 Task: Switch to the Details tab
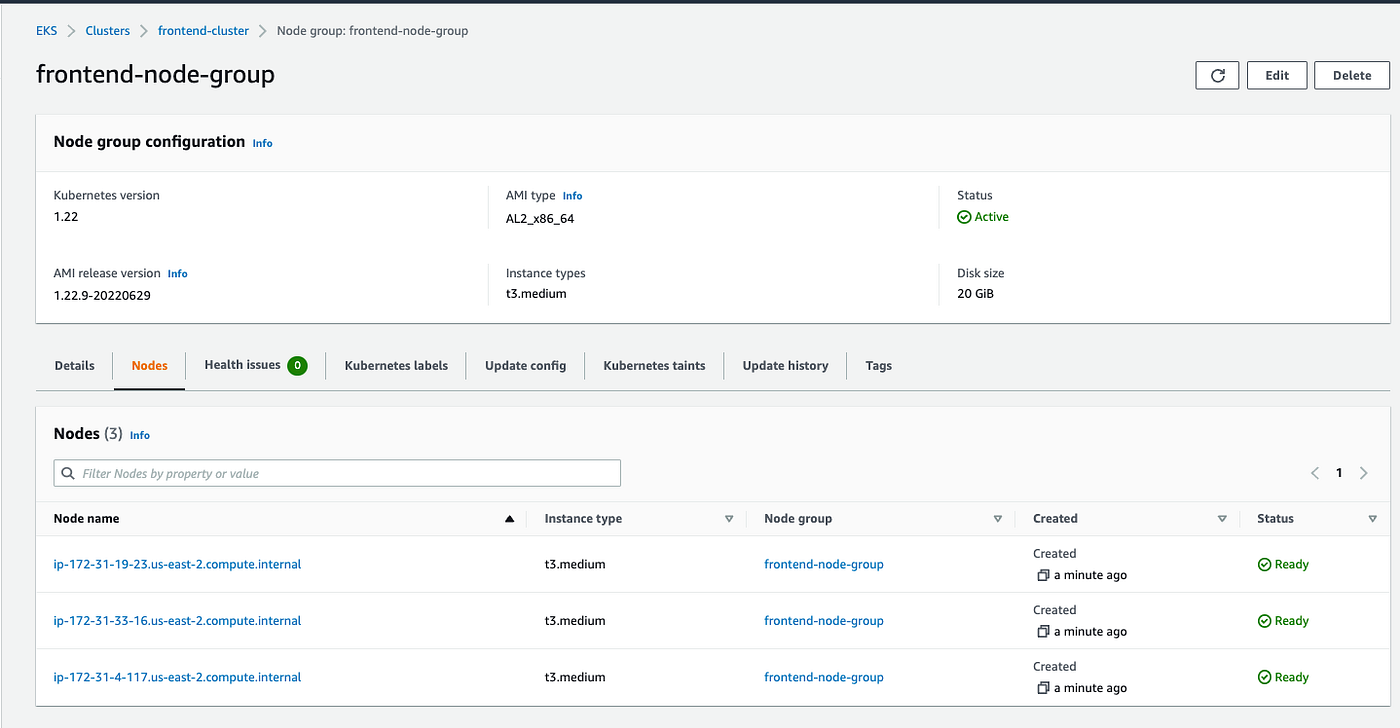[x=74, y=366]
